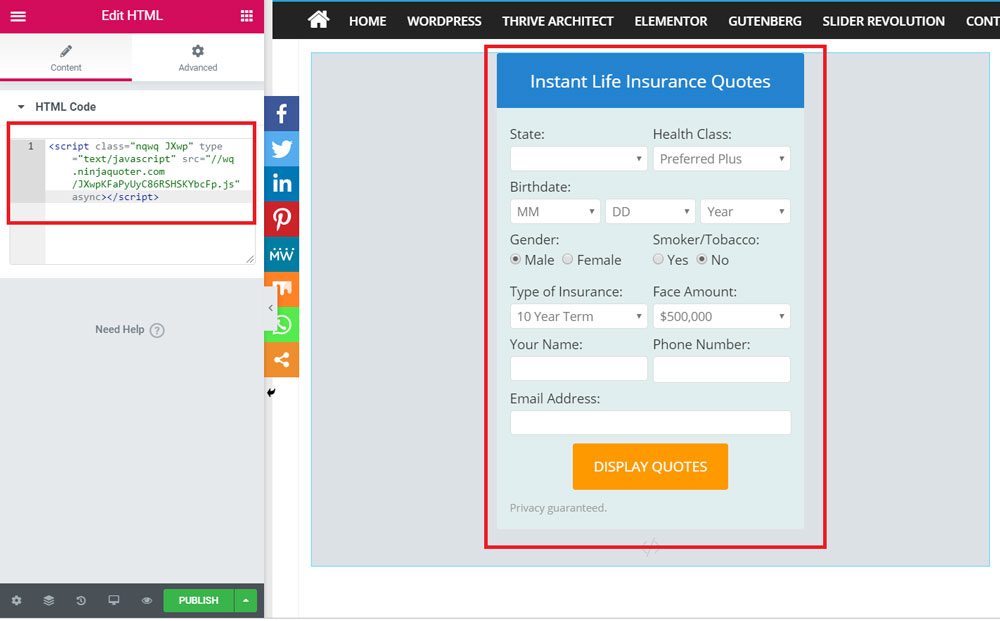The image size is (1000, 621).
Task: Share on Facebook
Action: tap(281, 113)
